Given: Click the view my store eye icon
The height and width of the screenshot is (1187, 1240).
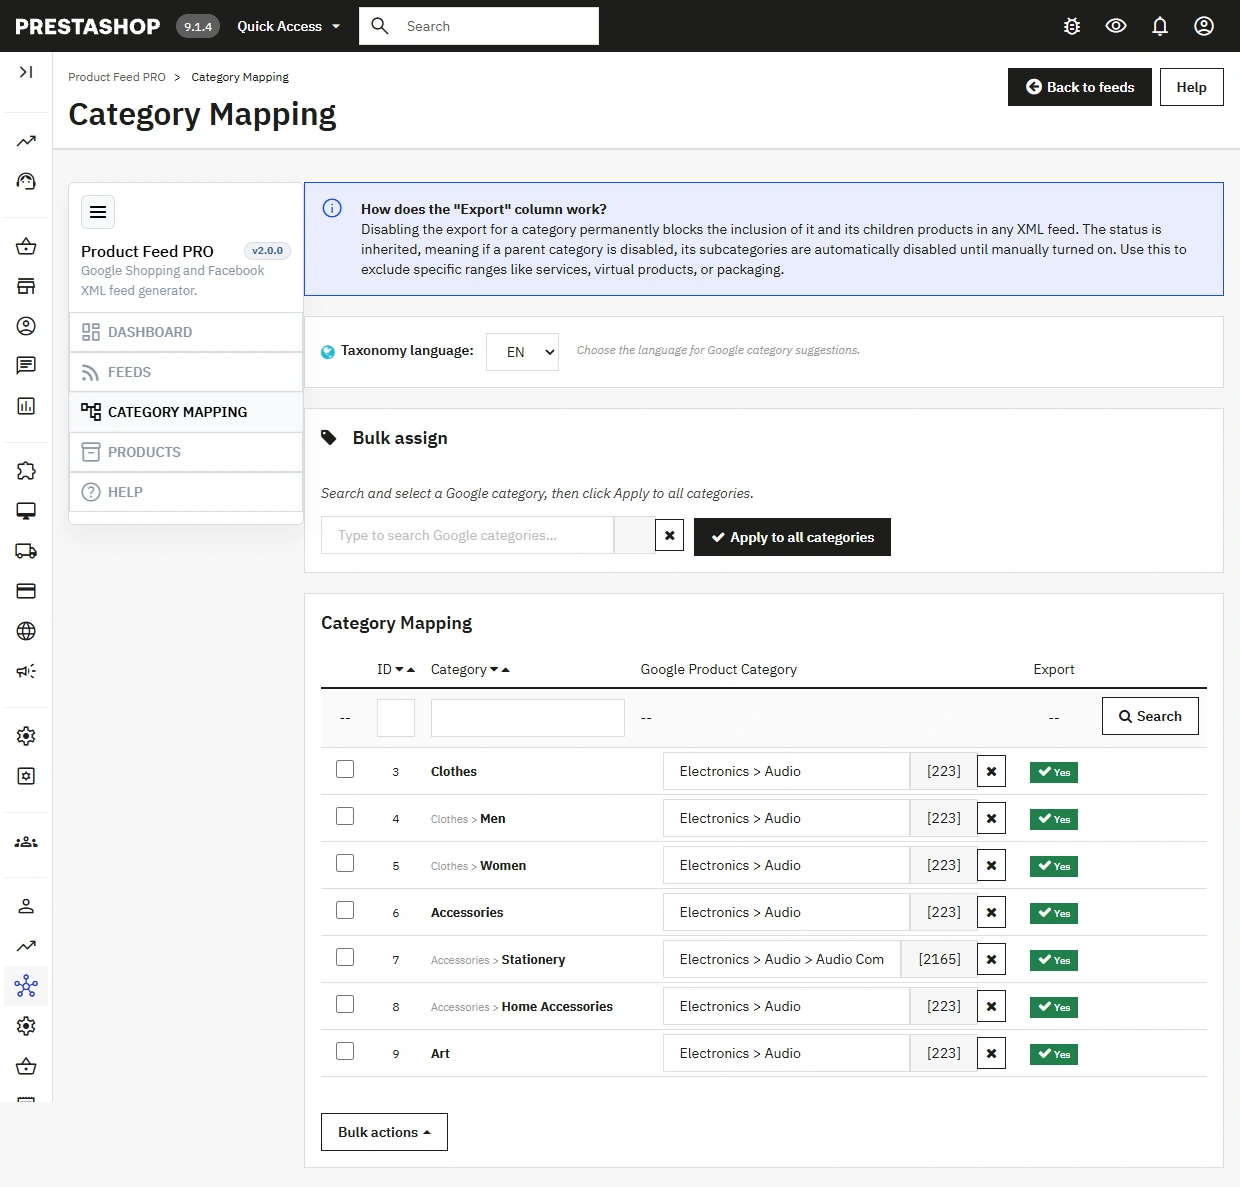Looking at the screenshot, I should coord(1116,26).
